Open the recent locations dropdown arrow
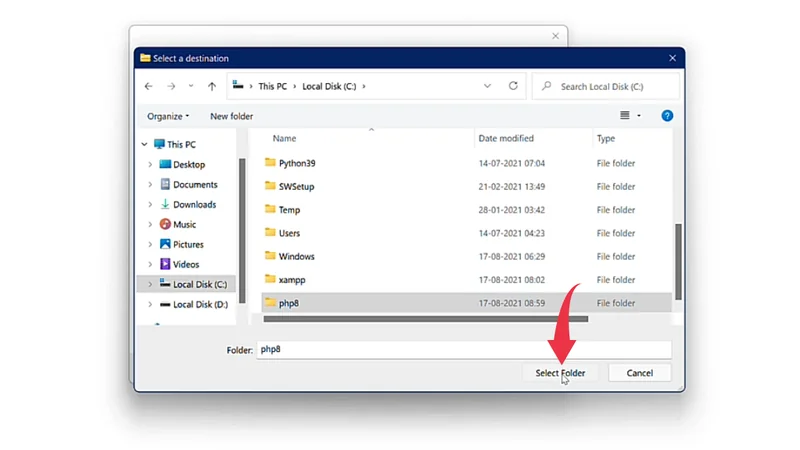 click(x=191, y=86)
